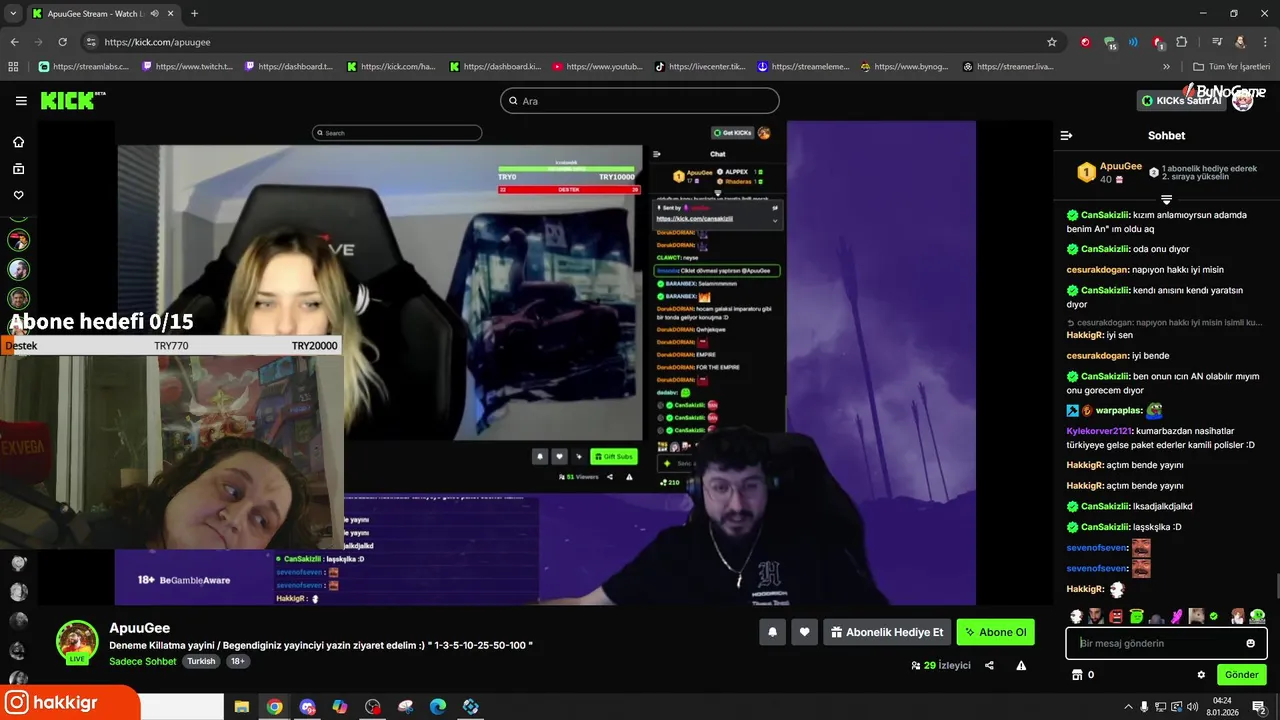Screen dimensions: 1280x720
Task: Click the green emote in quick bar
Action: coord(1136,617)
